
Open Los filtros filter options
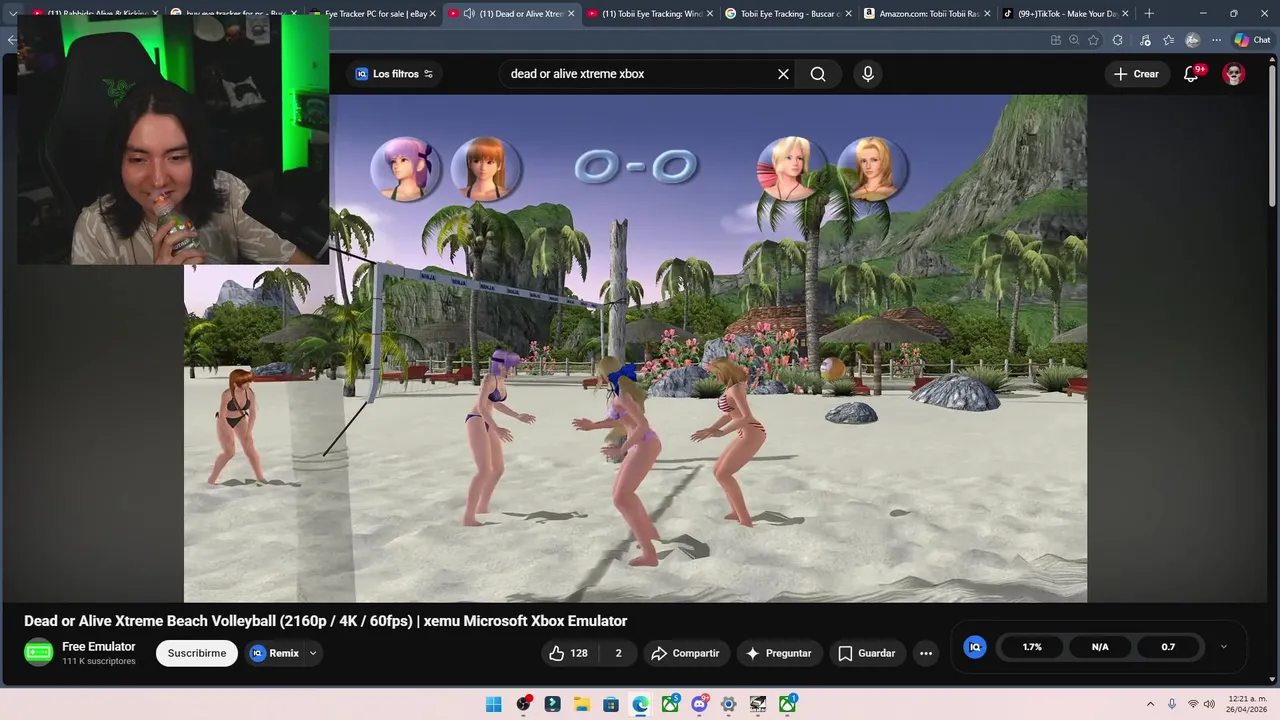tap(394, 74)
